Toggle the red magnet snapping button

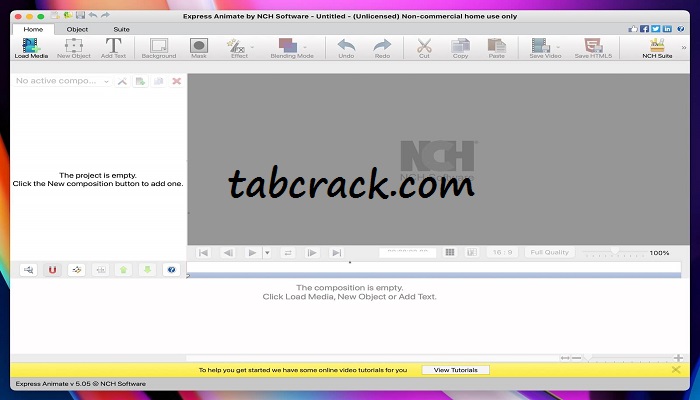52,270
